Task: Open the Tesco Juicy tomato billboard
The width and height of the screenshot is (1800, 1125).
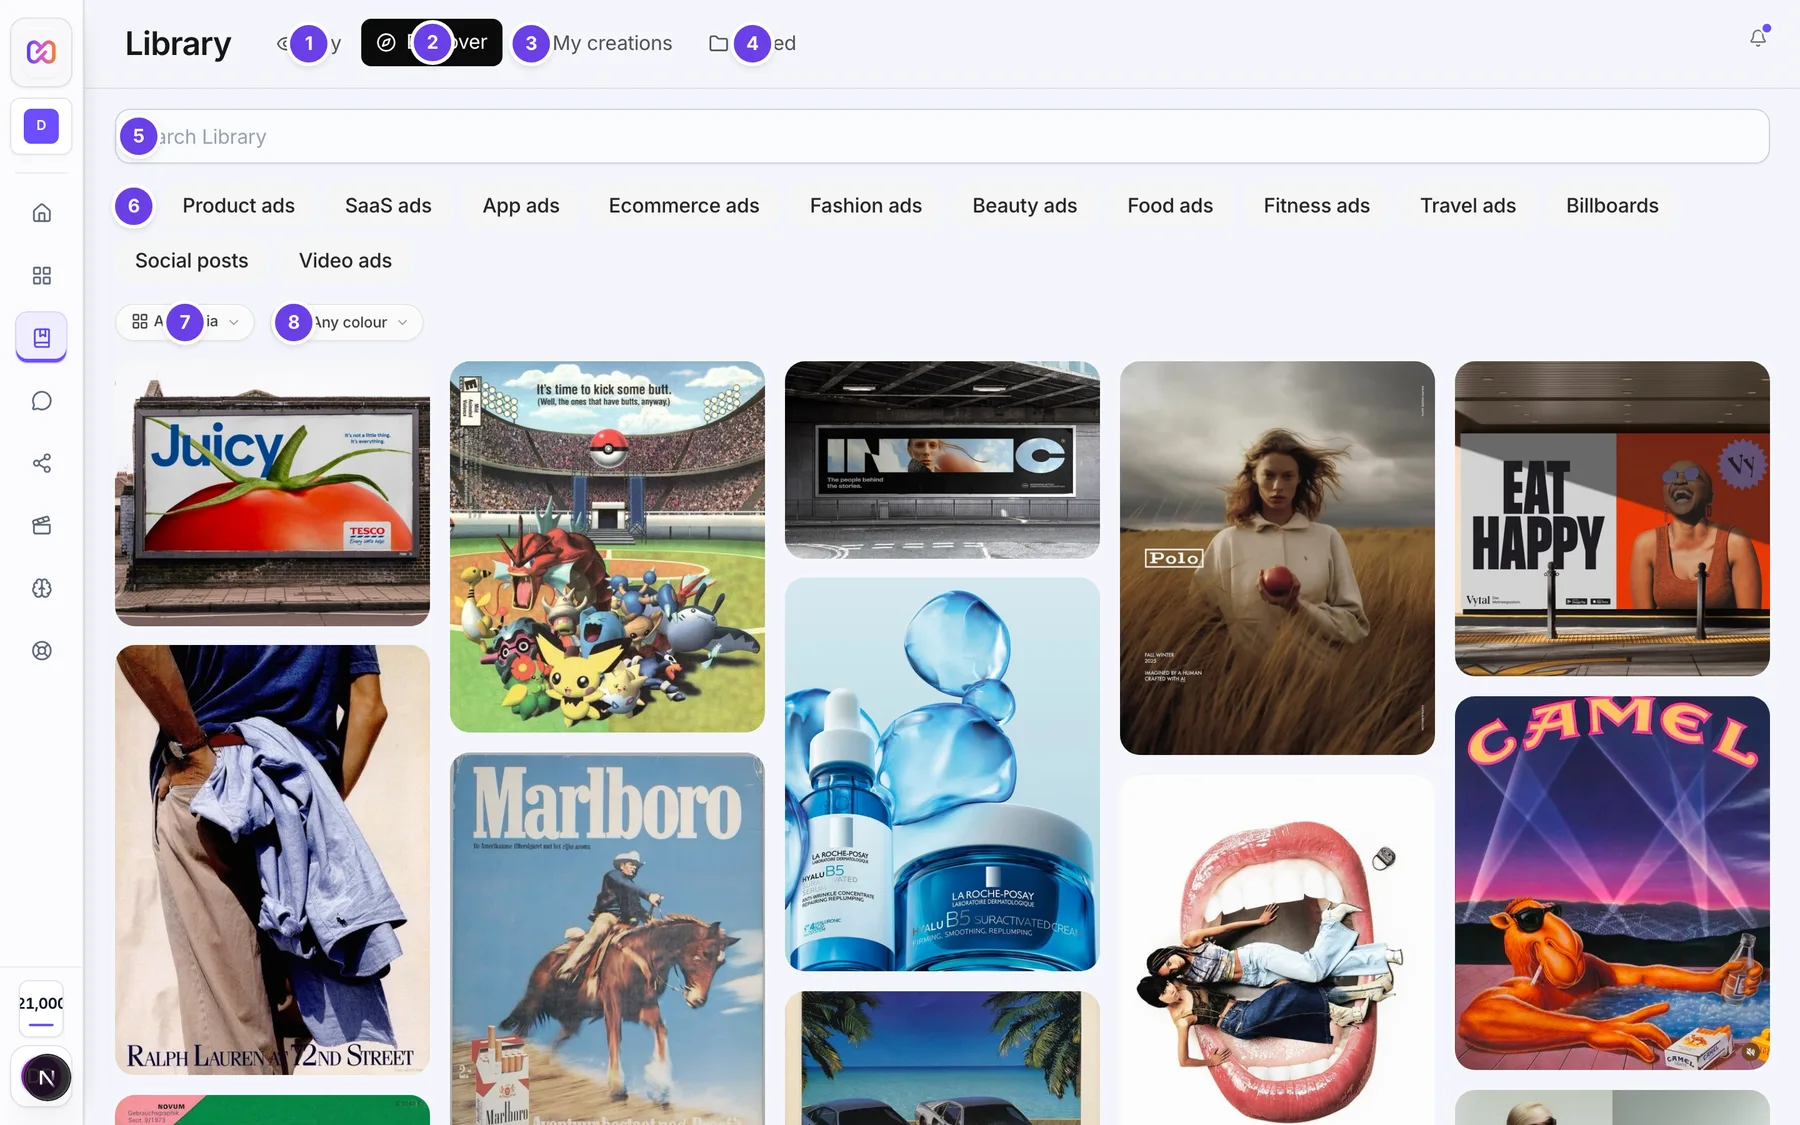Action: point(272,494)
